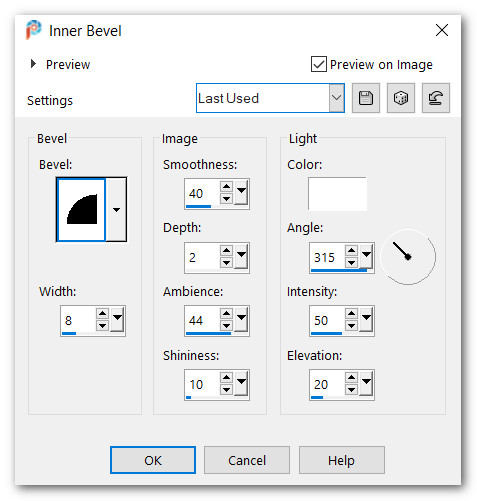This screenshot has width=477, height=501.
Task: Increase Intensity with up arrow
Action: (351, 313)
